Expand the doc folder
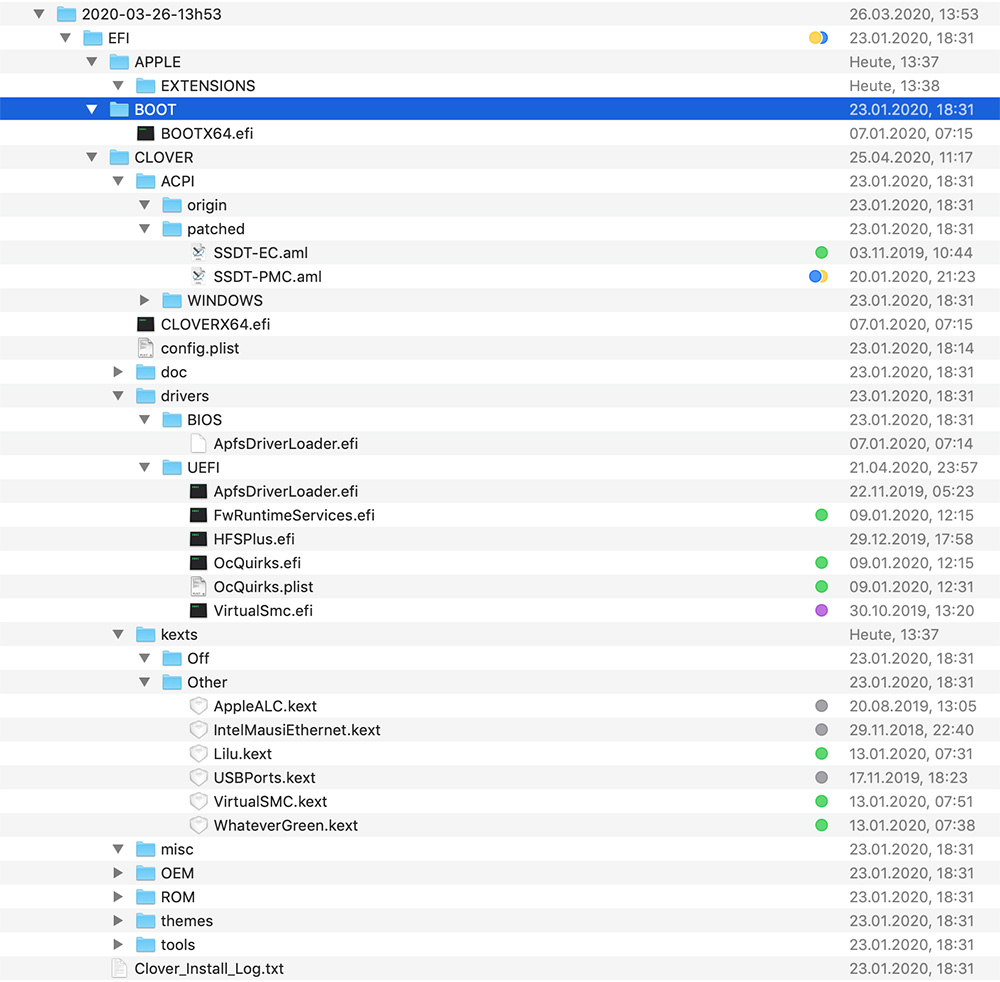Screen dimensions: 1000x982 (119, 372)
